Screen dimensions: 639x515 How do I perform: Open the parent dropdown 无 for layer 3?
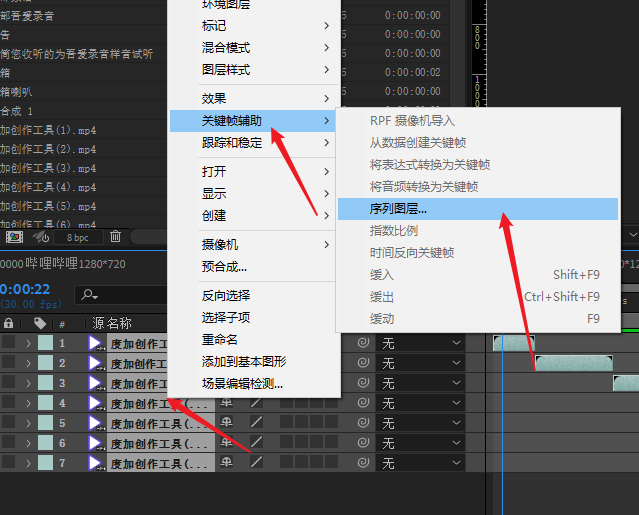[421, 383]
